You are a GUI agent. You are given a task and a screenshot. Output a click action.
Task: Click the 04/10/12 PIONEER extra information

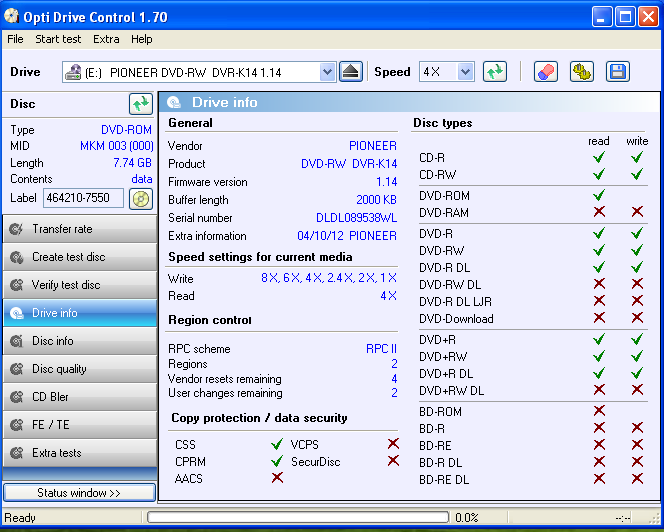(x=347, y=236)
